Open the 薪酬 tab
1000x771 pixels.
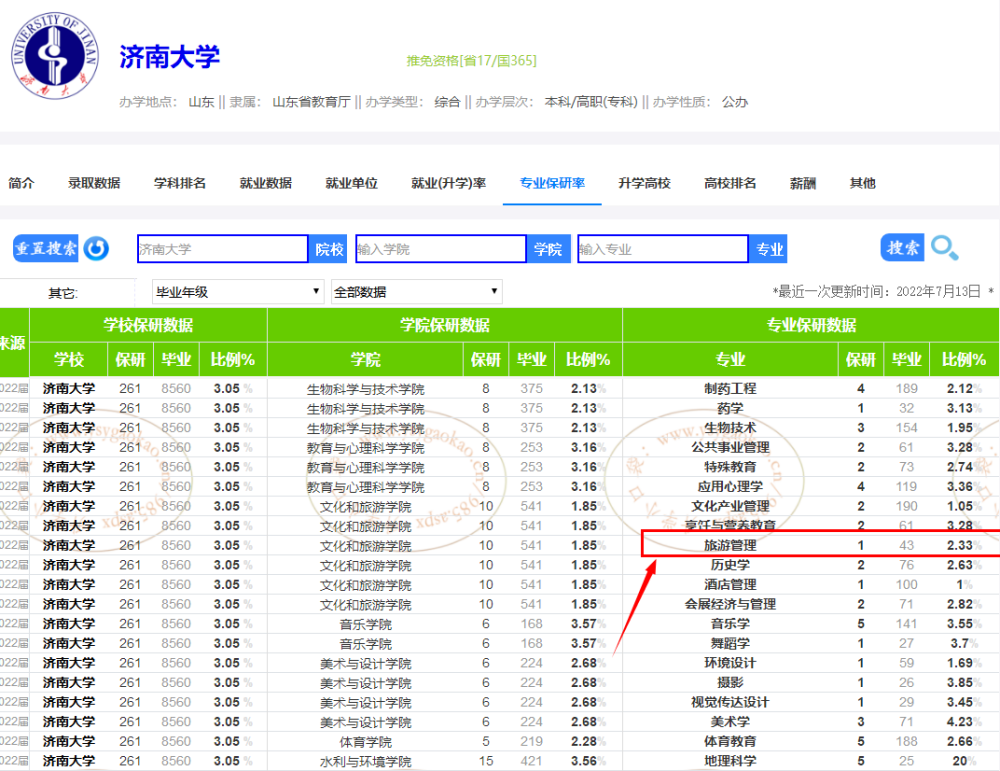tap(803, 183)
